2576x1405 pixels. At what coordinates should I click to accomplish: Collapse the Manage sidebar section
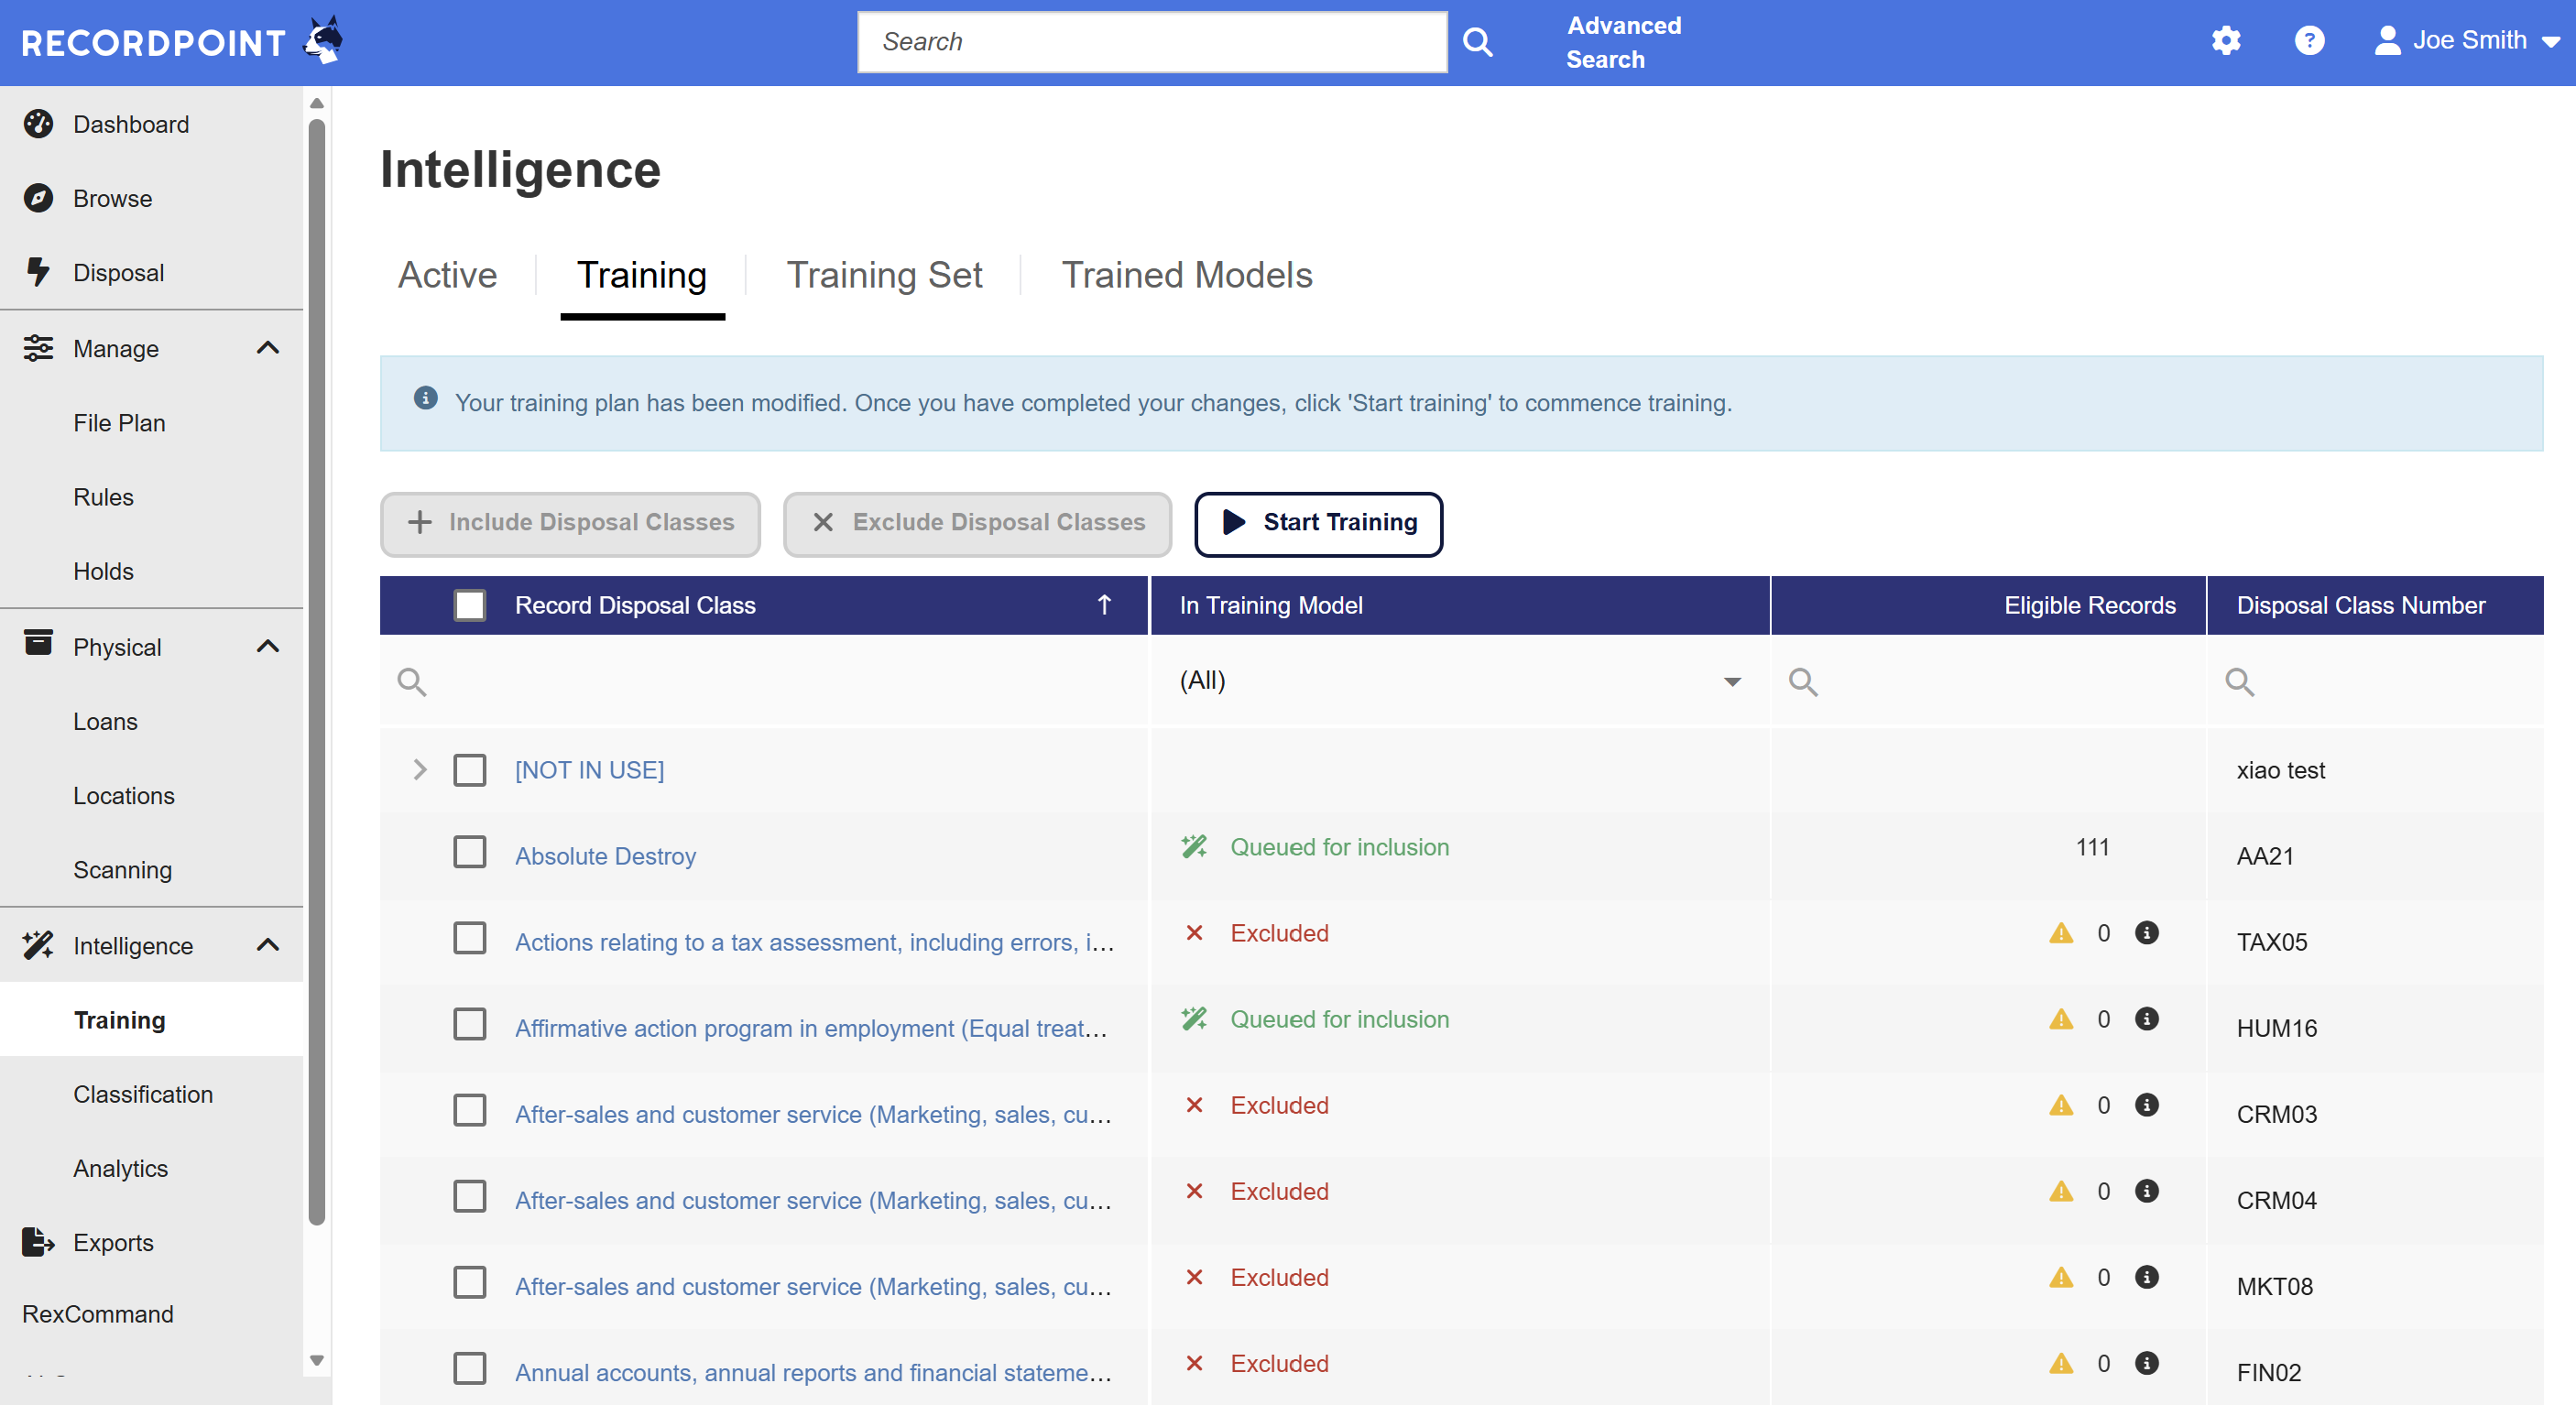point(267,348)
